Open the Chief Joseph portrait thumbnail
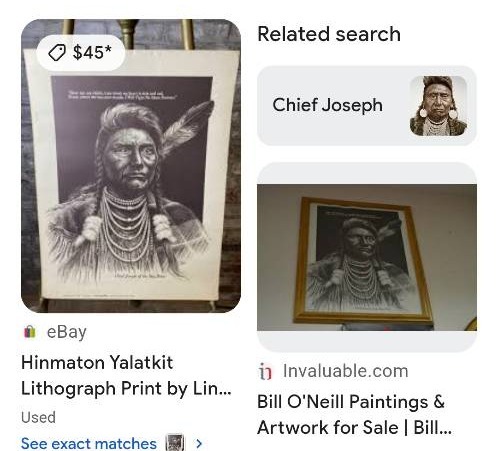The height and width of the screenshot is (451, 498). pyautogui.click(x=438, y=106)
